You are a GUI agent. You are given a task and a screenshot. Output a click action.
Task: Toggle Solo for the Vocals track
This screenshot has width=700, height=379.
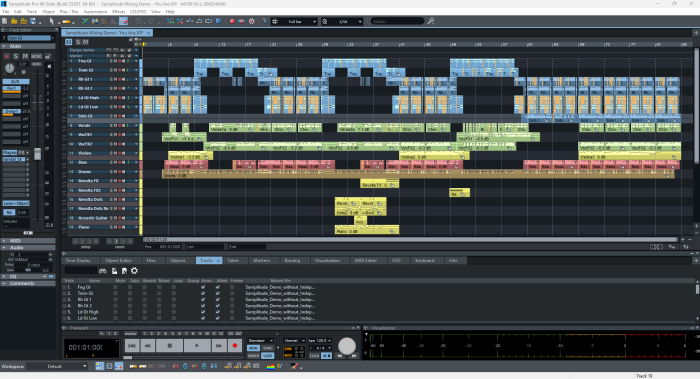point(112,125)
